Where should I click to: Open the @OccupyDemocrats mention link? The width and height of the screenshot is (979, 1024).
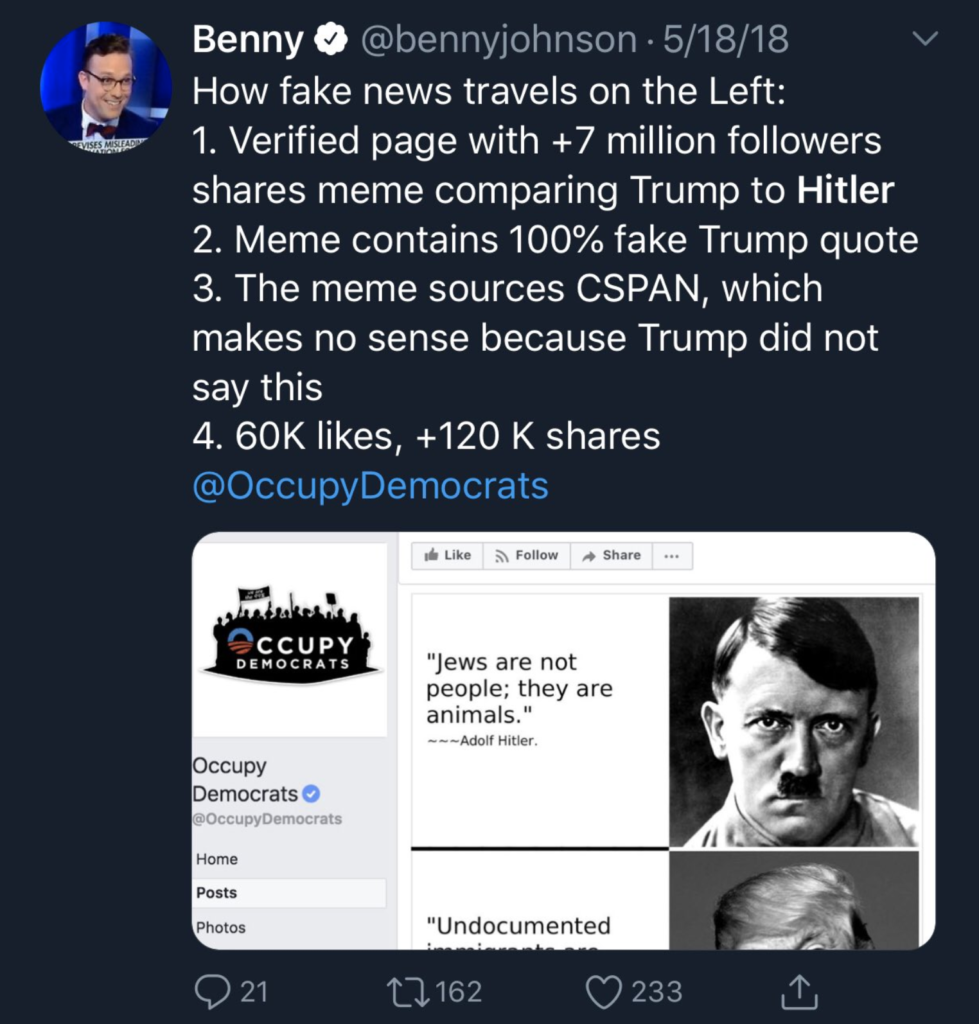[368, 487]
